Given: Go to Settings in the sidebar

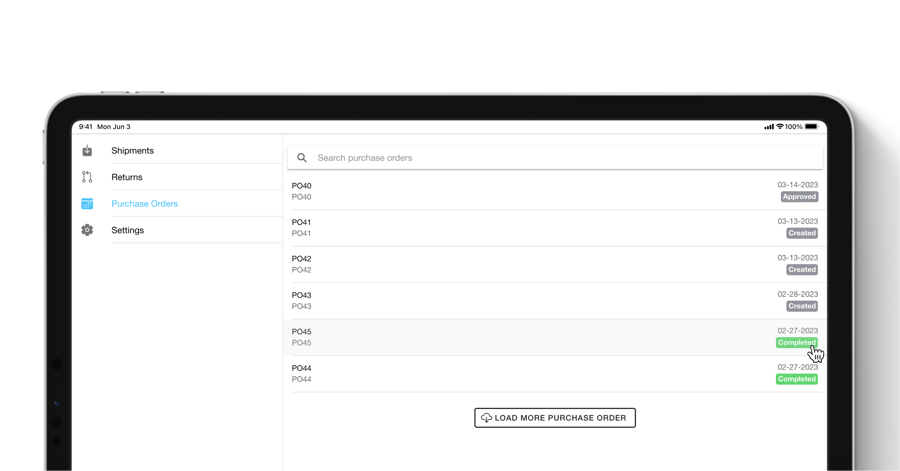Looking at the screenshot, I should click(x=127, y=230).
